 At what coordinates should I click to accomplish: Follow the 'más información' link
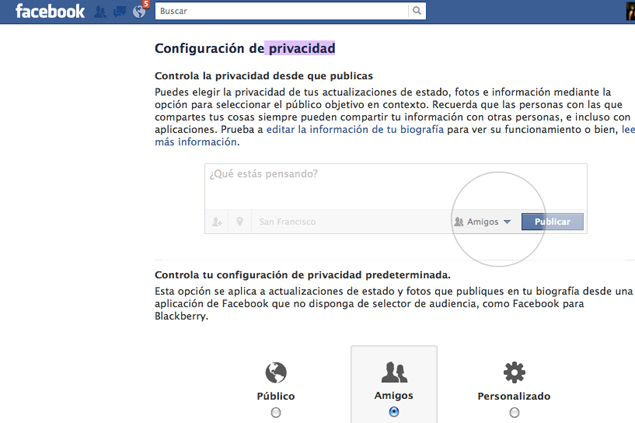click(x=196, y=142)
